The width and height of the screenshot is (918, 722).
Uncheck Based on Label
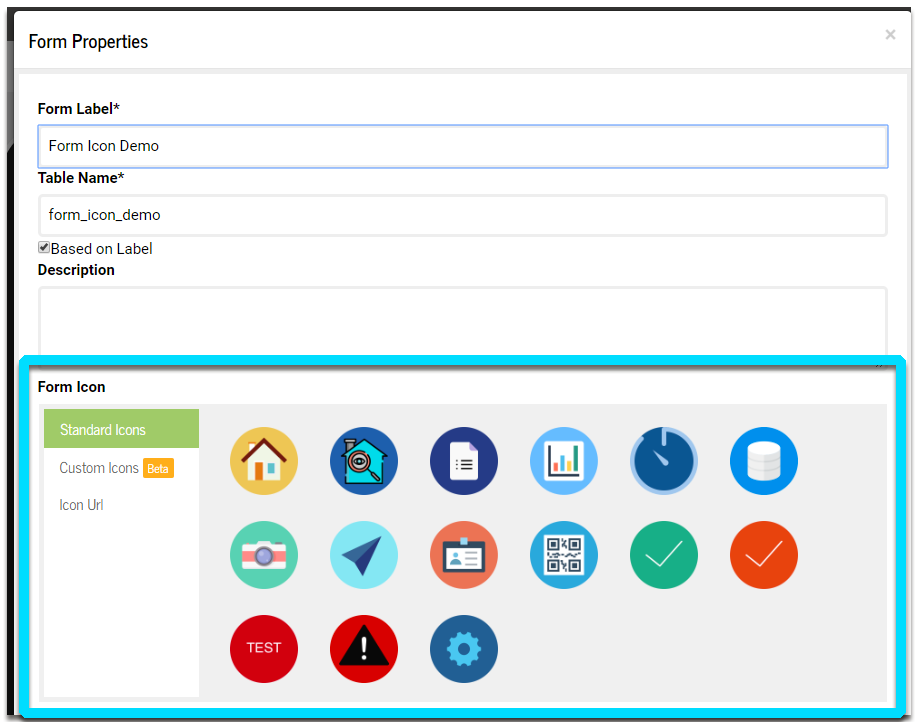tap(43, 247)
